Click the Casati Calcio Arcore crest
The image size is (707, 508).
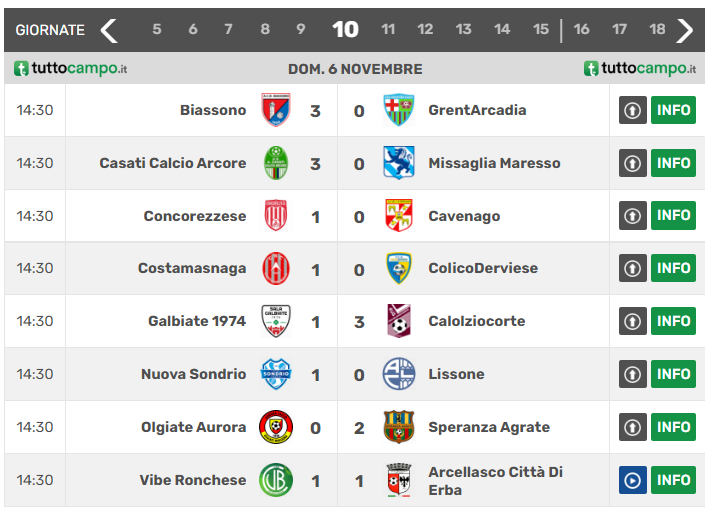(276, 163)
